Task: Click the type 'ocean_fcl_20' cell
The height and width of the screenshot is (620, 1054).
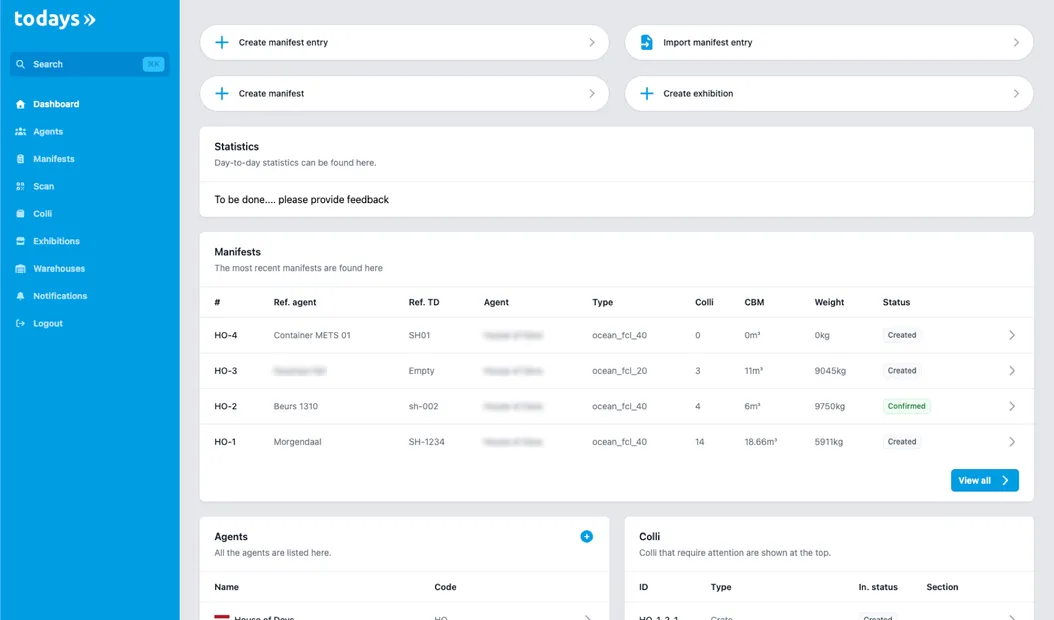Action: click(619, 371)
